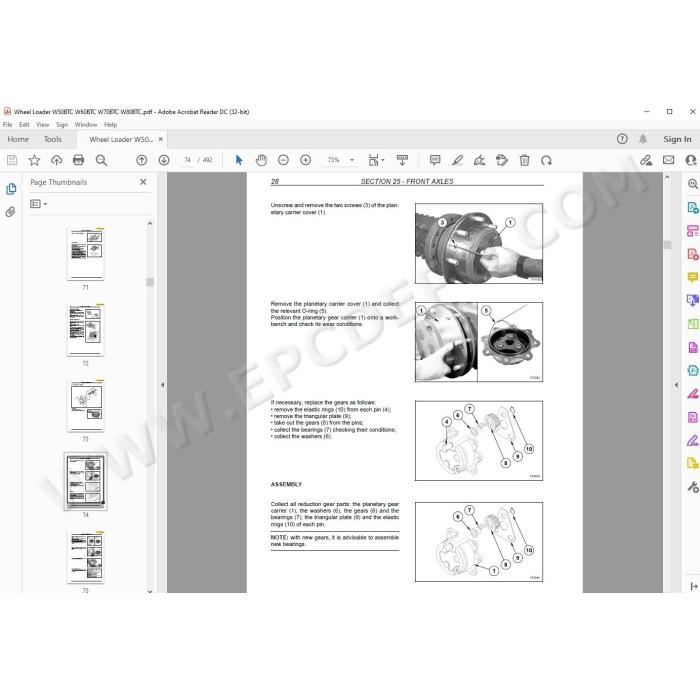The width and height of the screenshot is (700, 700).
Task: Open the fit page options icon
Action: point(376,160)
